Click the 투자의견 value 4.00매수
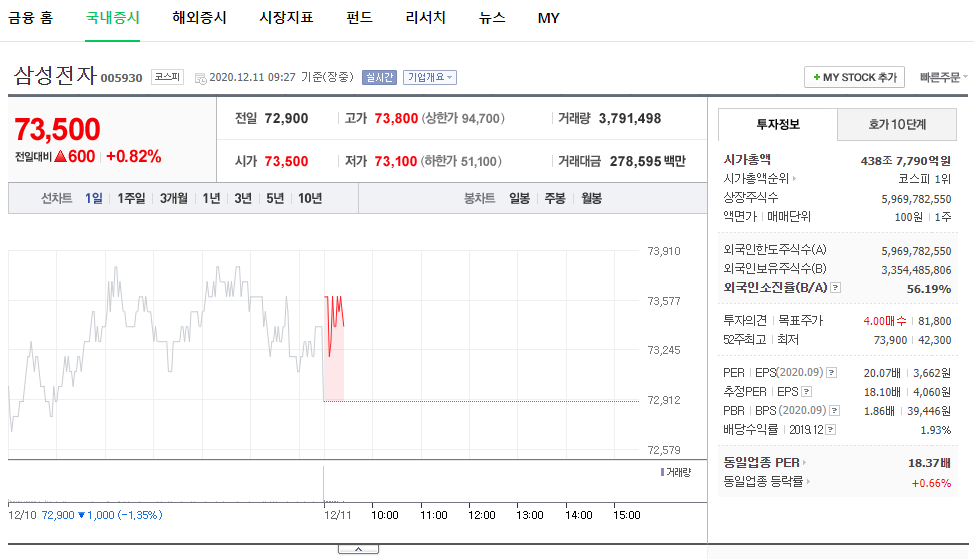The image size is (974, 559). 885,321
